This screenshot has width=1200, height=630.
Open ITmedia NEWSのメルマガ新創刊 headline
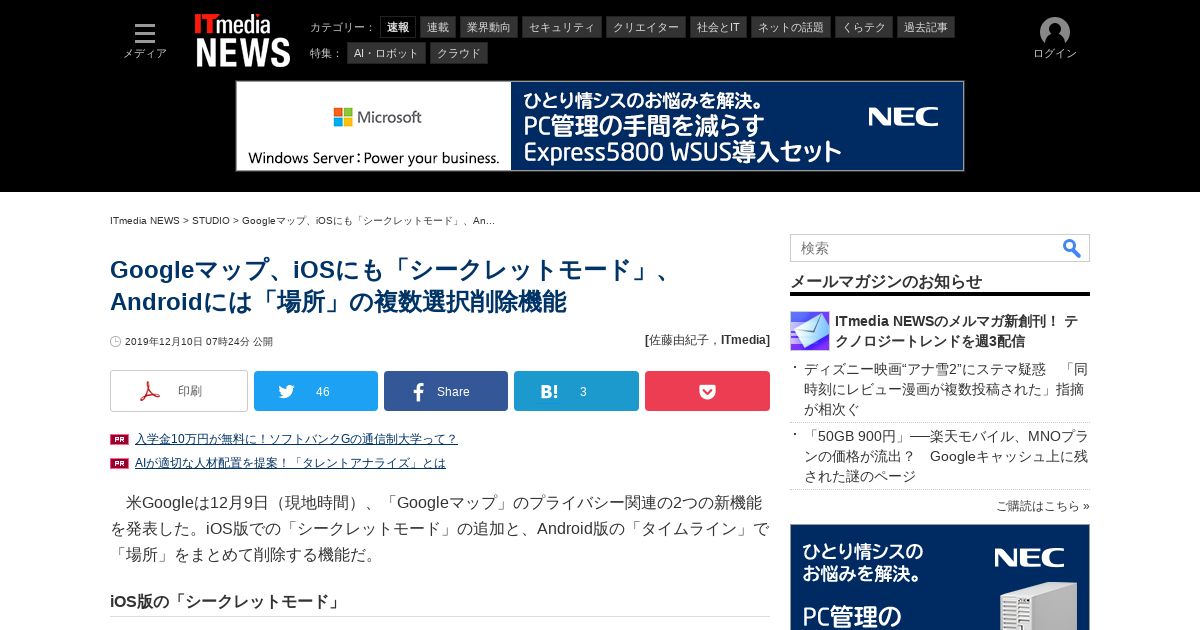(956, 331)
